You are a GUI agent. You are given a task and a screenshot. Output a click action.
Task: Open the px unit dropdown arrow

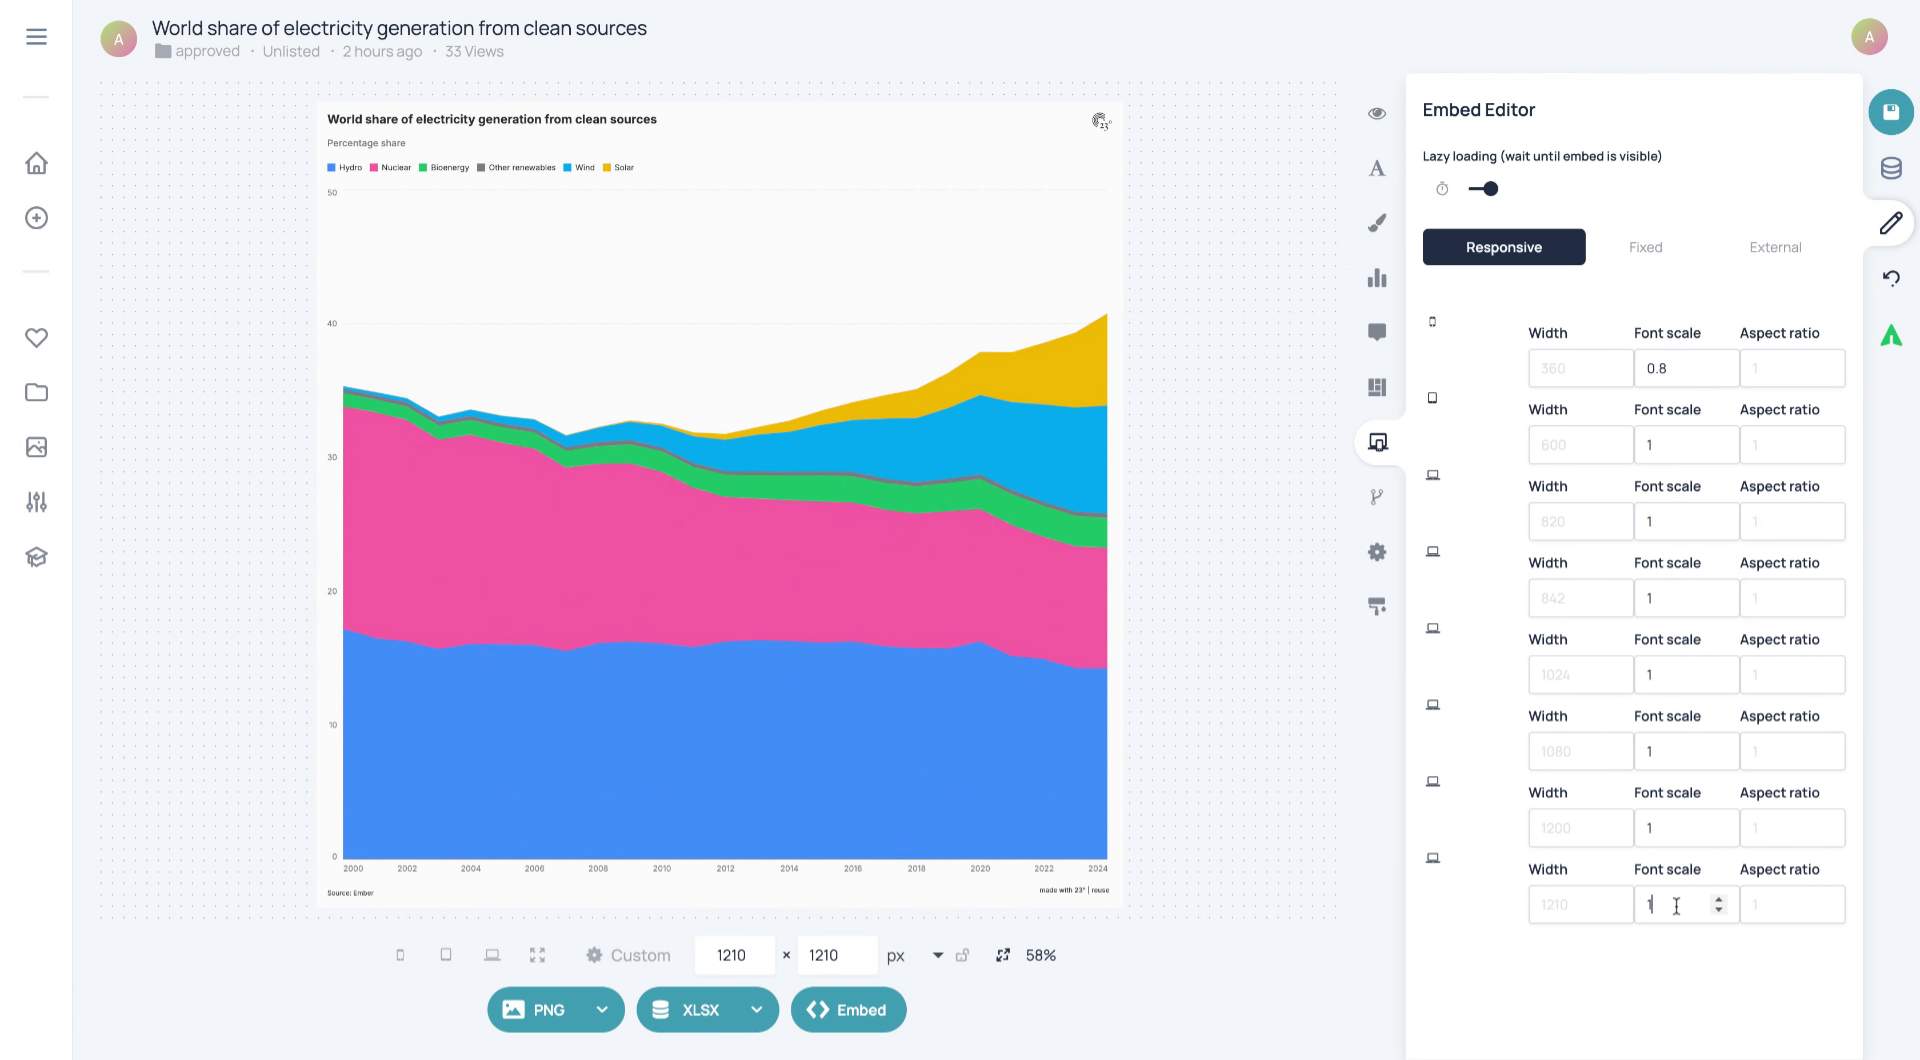tap(938, 955)
